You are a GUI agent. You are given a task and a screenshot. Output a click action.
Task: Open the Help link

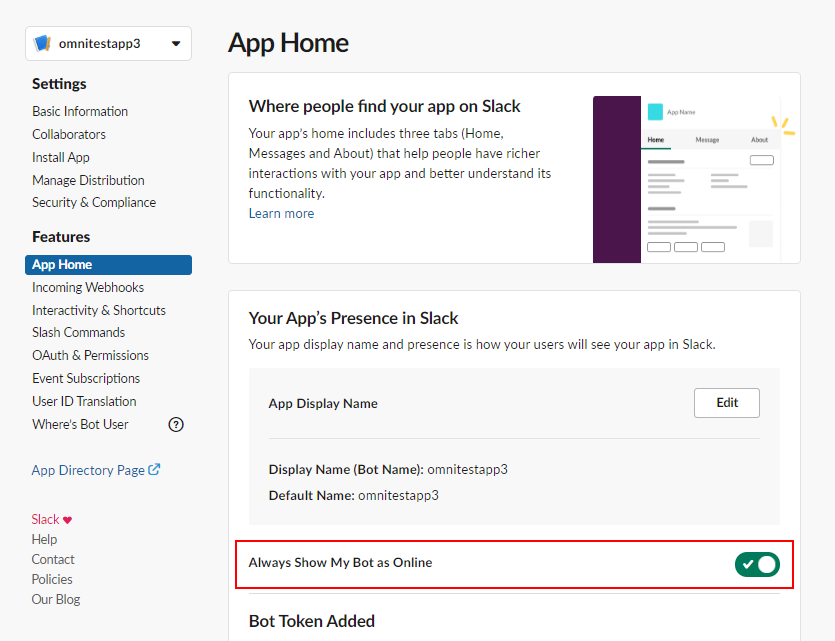point(44,539)
